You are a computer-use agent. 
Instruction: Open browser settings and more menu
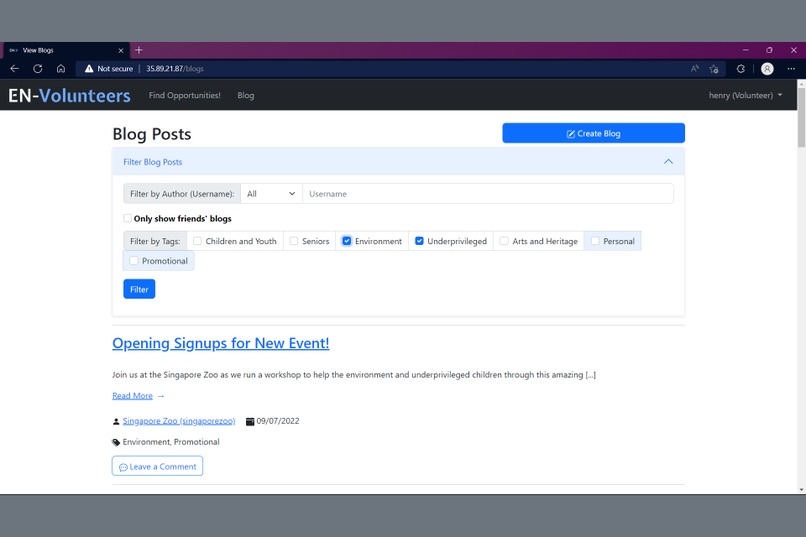[x=791, y=68]
